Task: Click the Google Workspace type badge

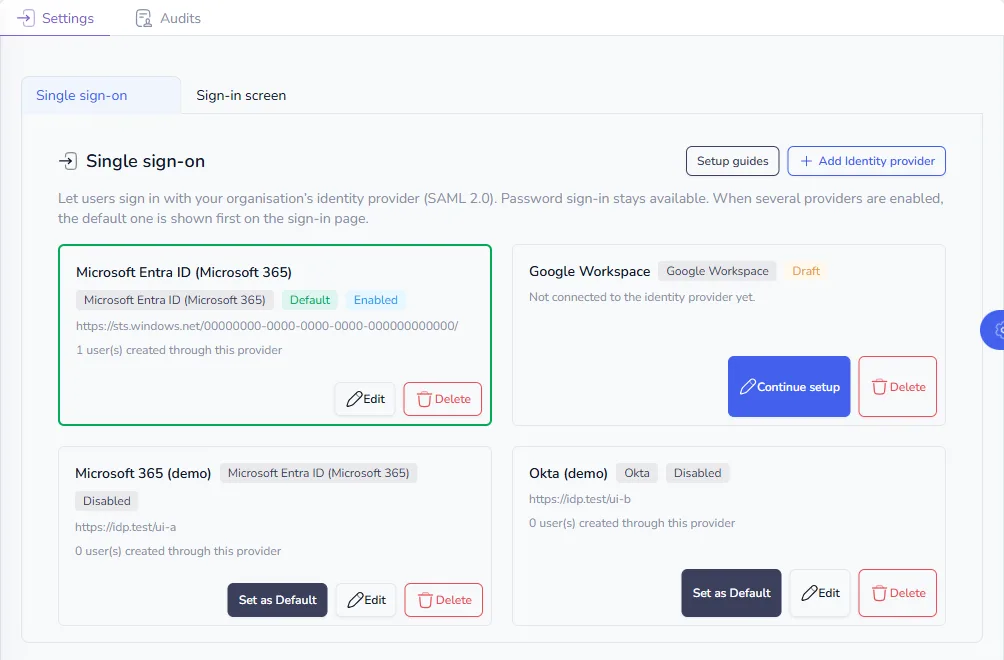Action: pos(717,271)
